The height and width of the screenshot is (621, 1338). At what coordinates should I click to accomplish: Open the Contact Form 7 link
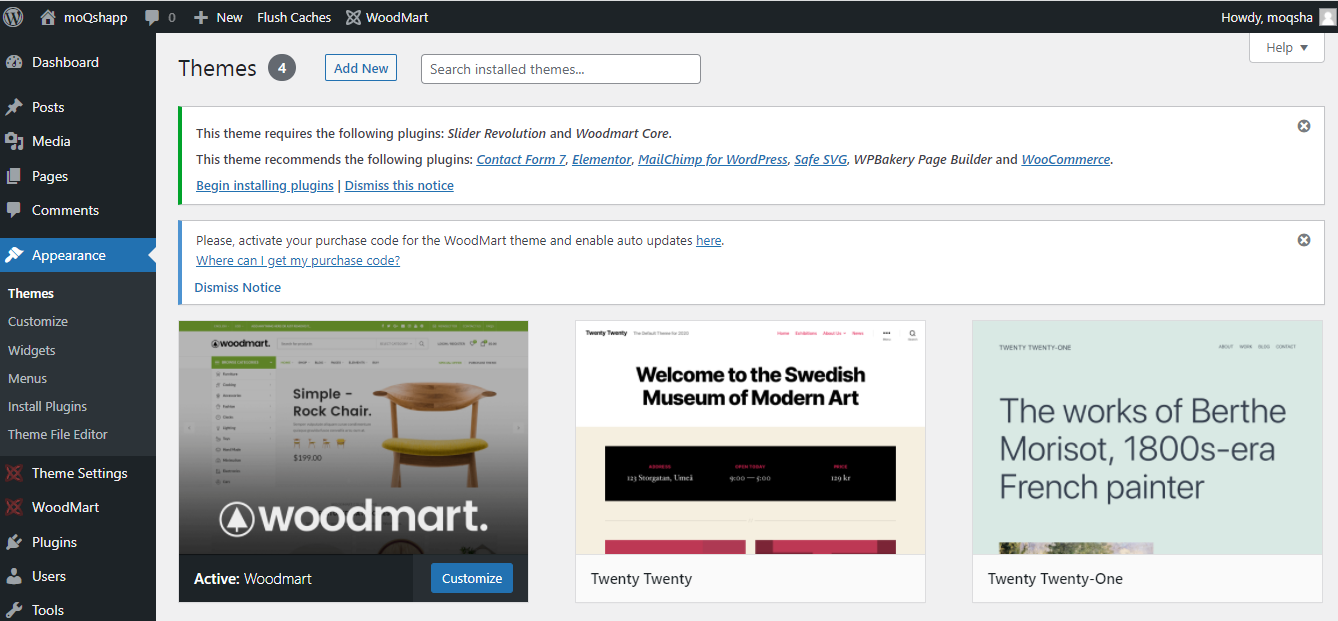tap(521, 159)
